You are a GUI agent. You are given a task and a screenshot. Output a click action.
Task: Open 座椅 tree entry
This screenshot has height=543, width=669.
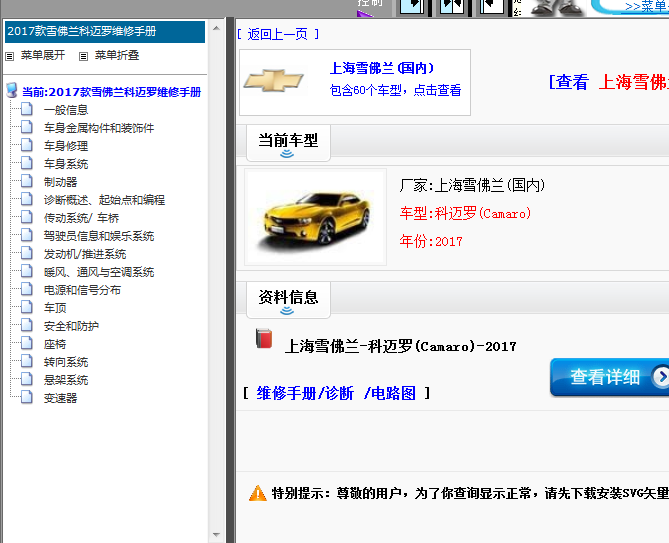(x=55, y=344)
